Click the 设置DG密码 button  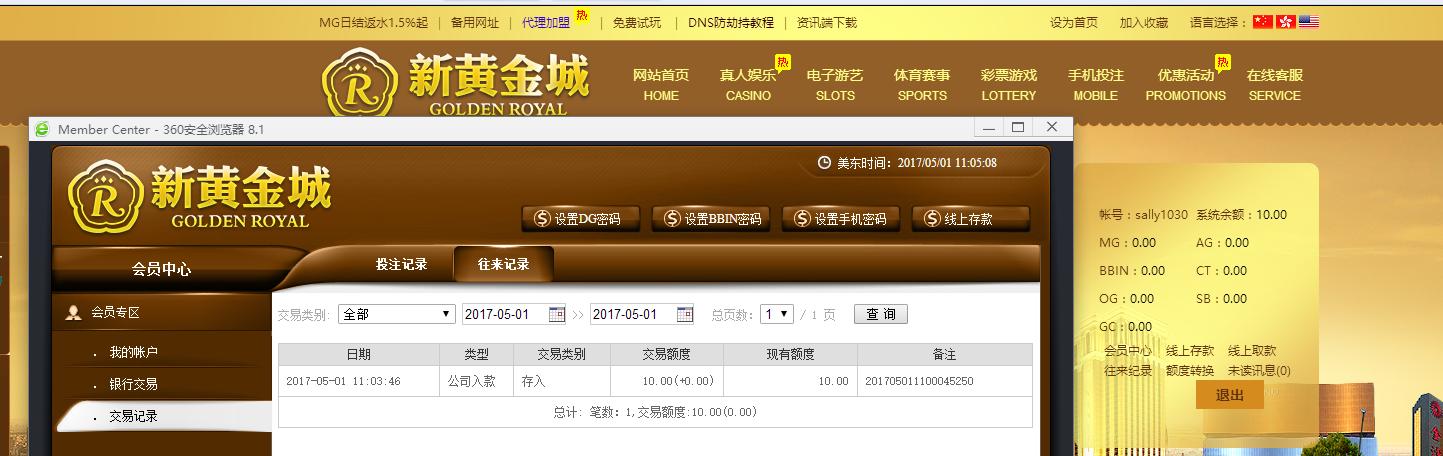(581, 219)
